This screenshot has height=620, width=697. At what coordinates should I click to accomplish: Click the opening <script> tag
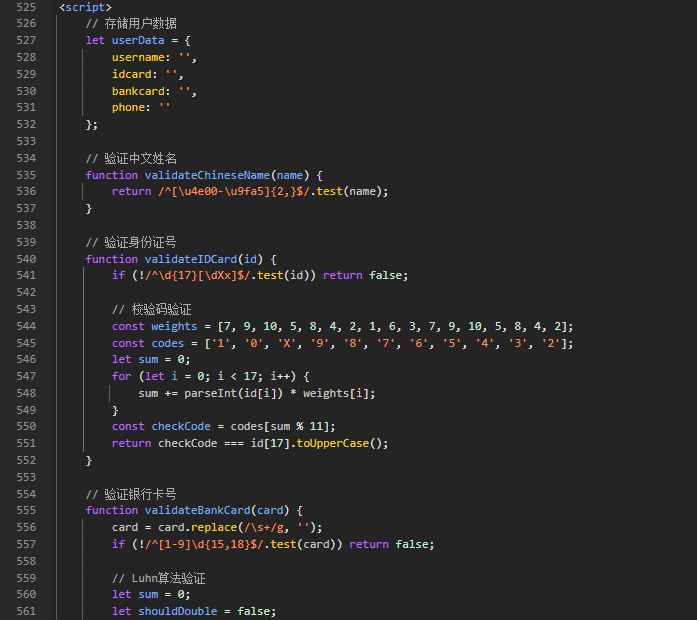pos(85,7)
